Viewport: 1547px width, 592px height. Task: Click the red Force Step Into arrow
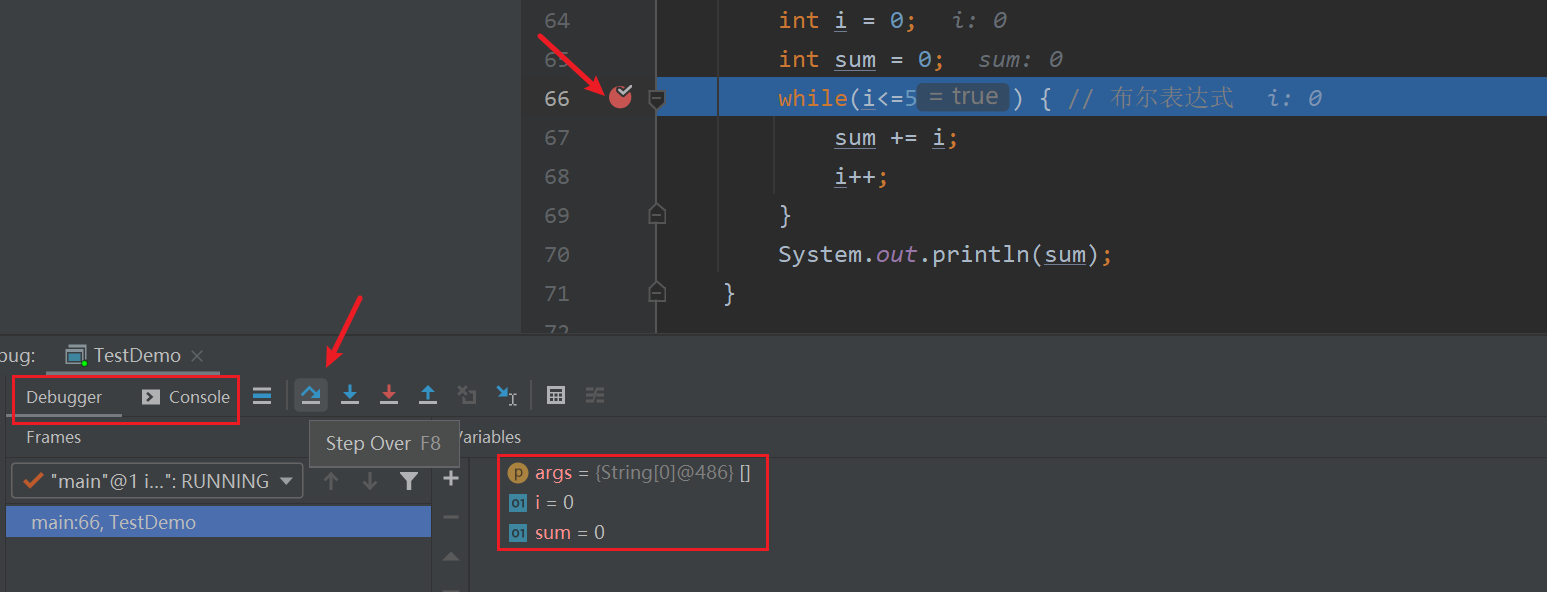[389, 396]
